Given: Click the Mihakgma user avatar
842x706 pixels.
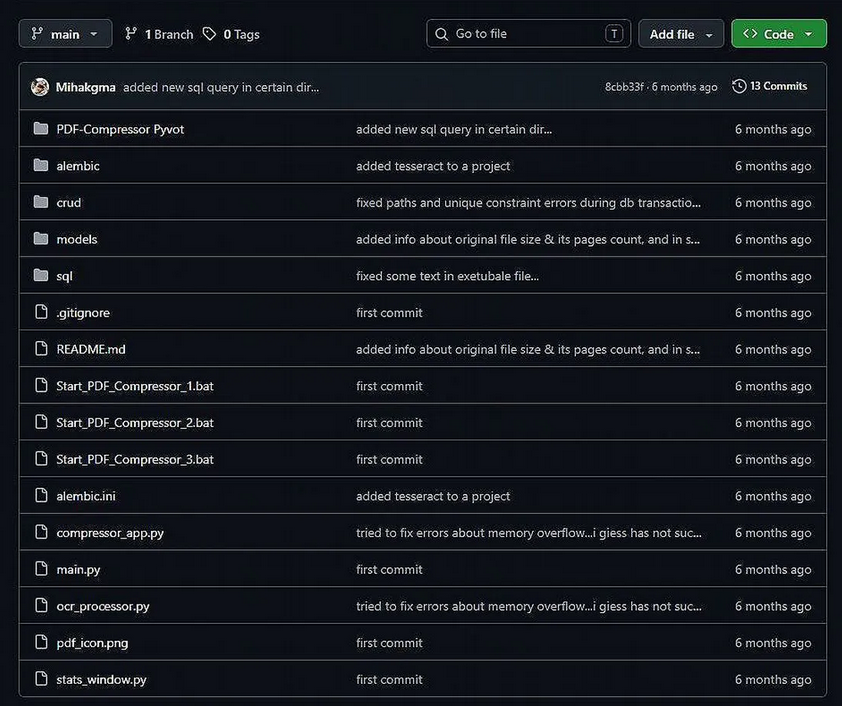Looking at the screenshot, I should (x=40, y=87).
